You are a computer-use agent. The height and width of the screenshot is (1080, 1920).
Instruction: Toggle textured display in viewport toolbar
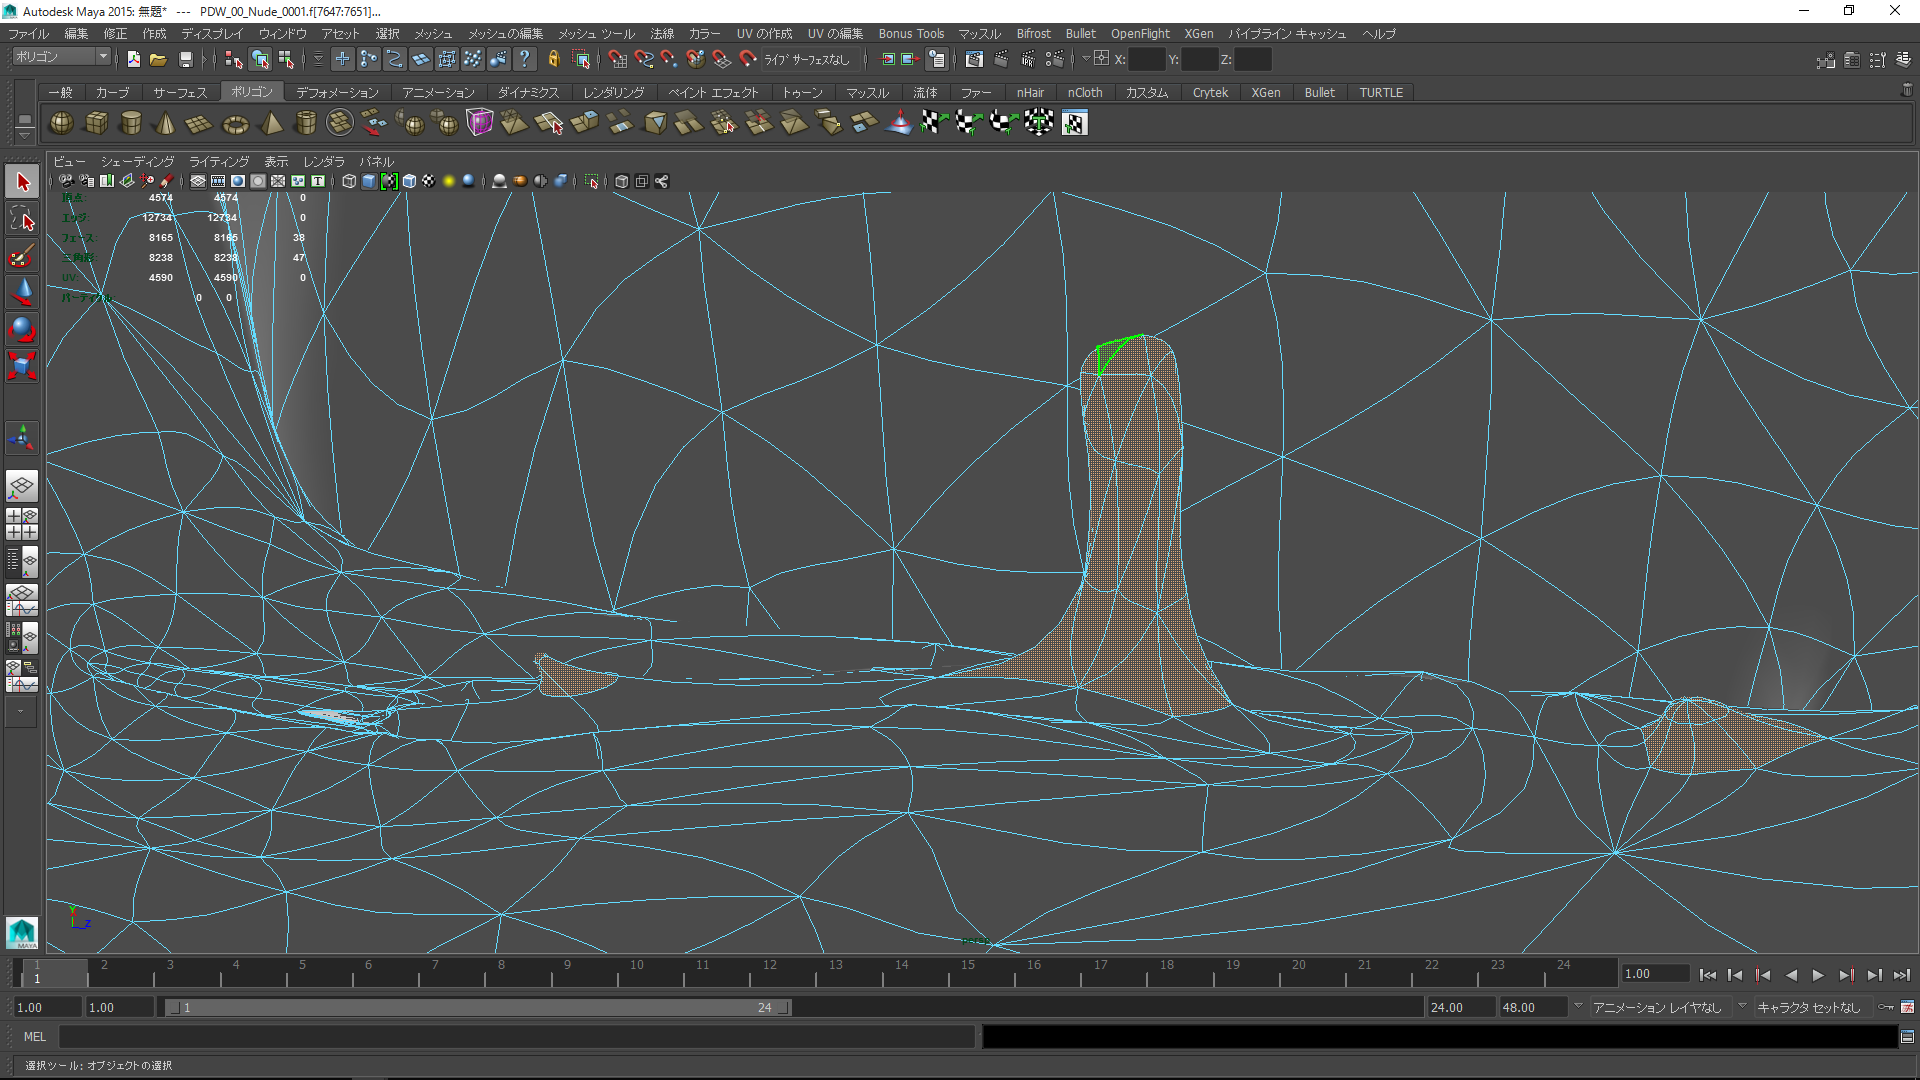coord(428,181)
